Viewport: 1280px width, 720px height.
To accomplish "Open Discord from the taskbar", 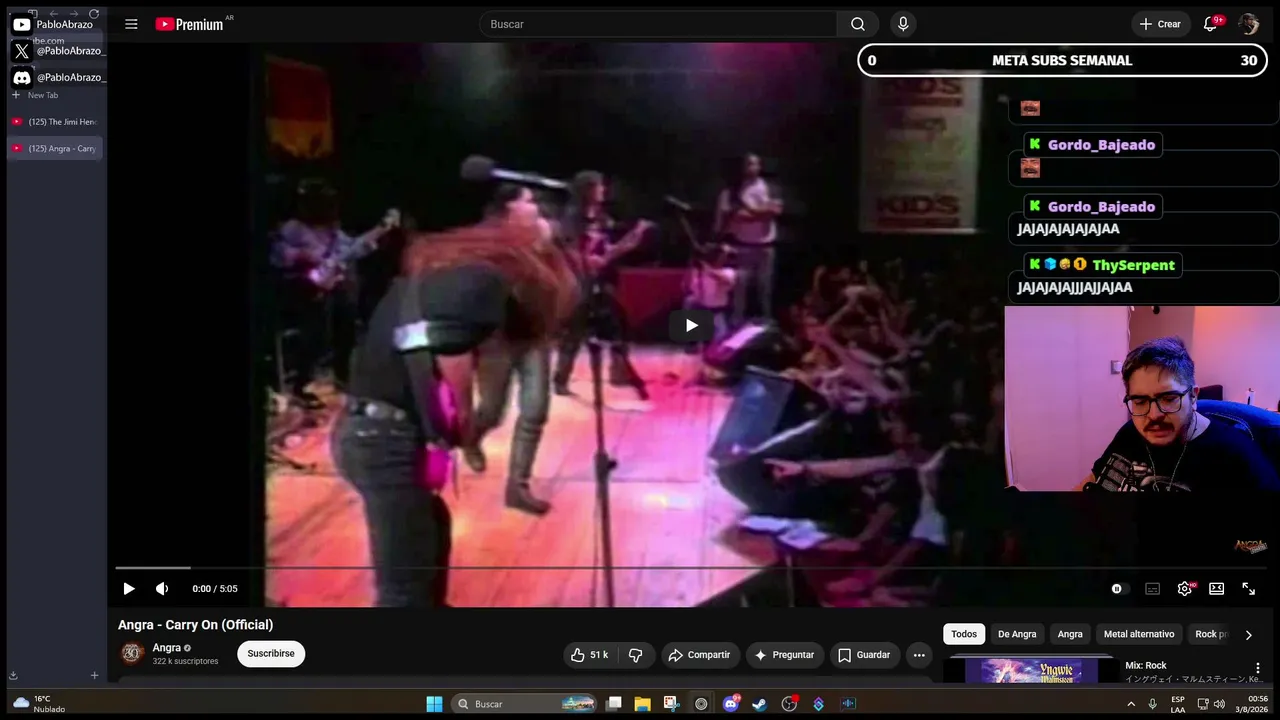I will click(x=731, y=704).
